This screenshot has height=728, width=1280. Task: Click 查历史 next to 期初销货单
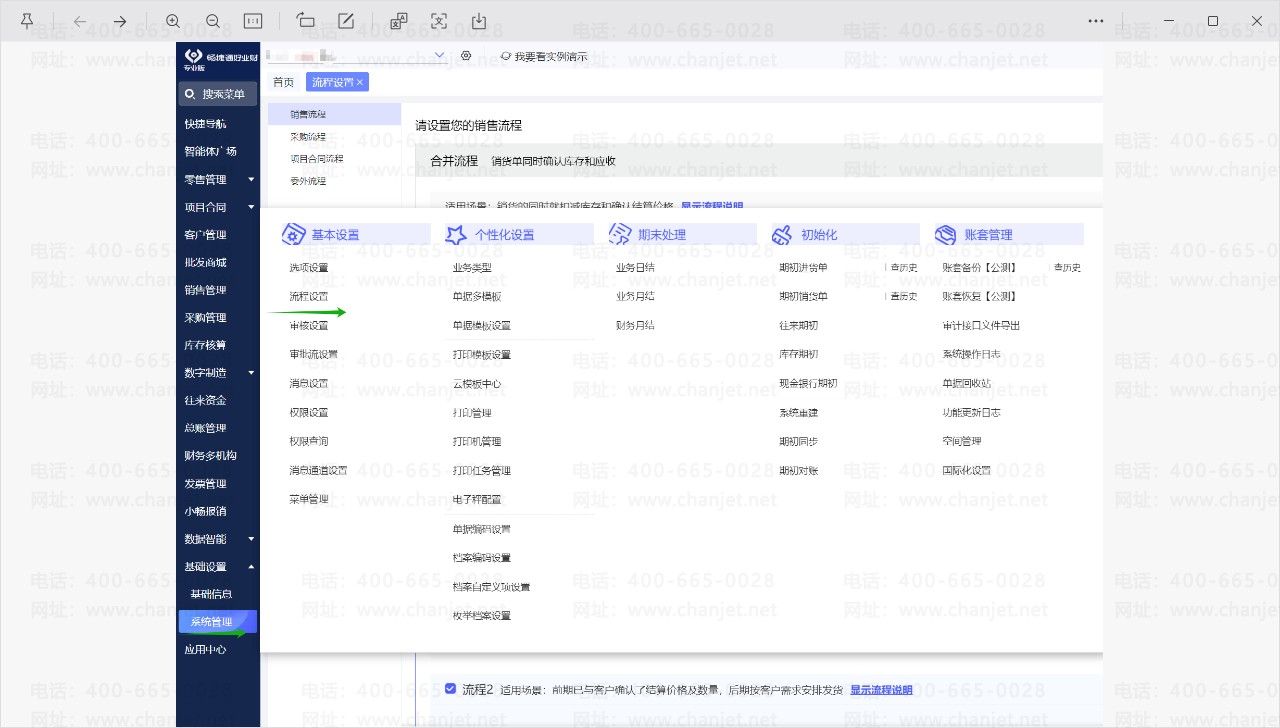(x=903, y=297)
